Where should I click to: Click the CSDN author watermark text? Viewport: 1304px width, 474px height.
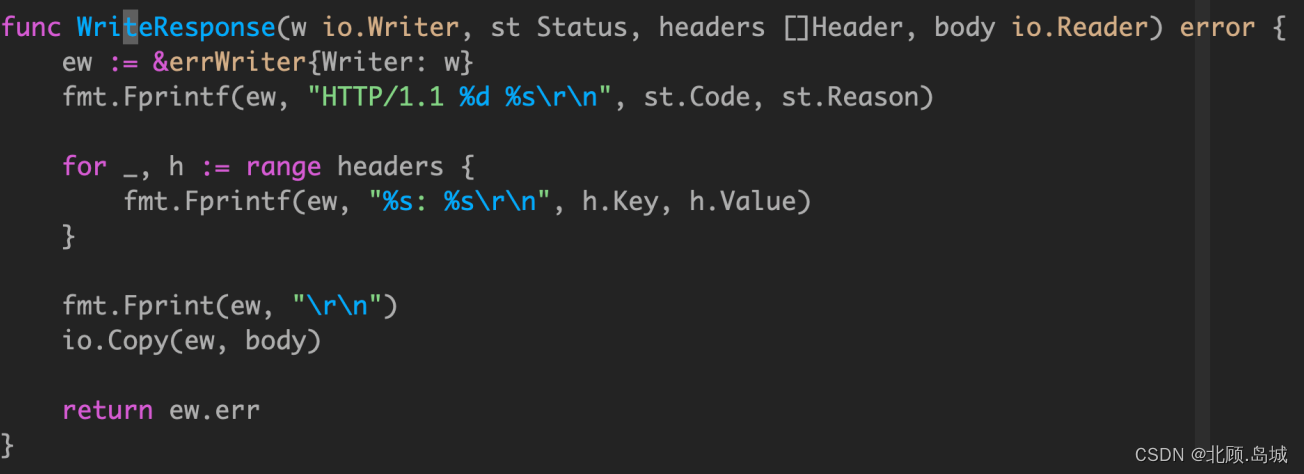pyautogui.click(x=1210, y=455)
